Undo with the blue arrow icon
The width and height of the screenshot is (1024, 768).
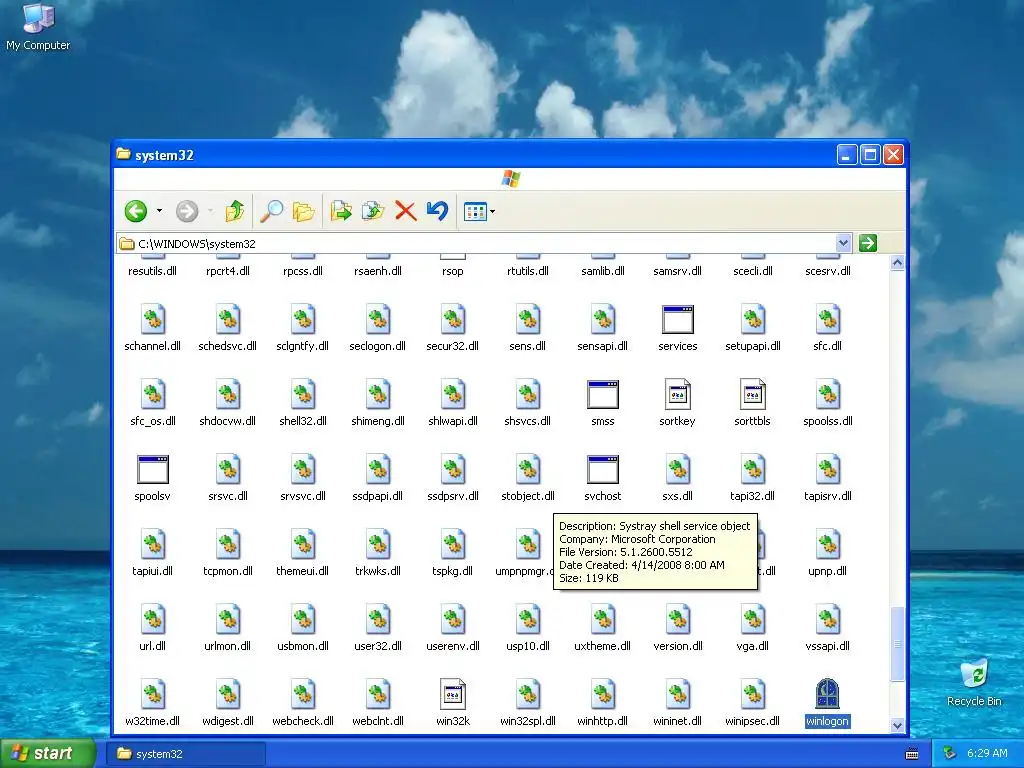(438, 211)
